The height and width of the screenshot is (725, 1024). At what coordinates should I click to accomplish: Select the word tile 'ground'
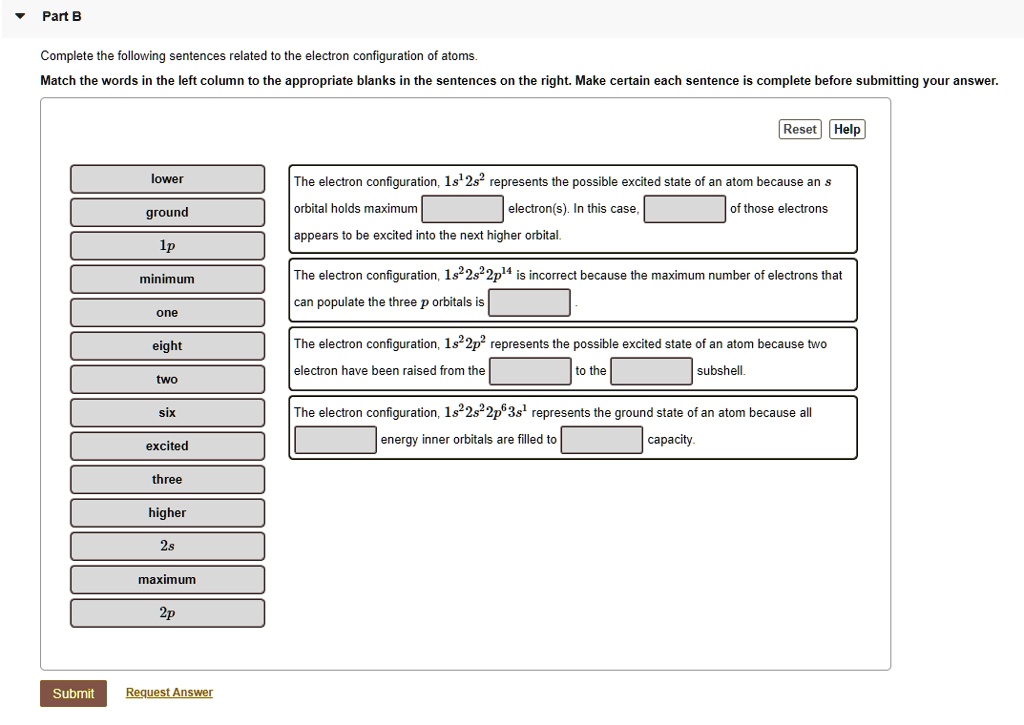166,212
